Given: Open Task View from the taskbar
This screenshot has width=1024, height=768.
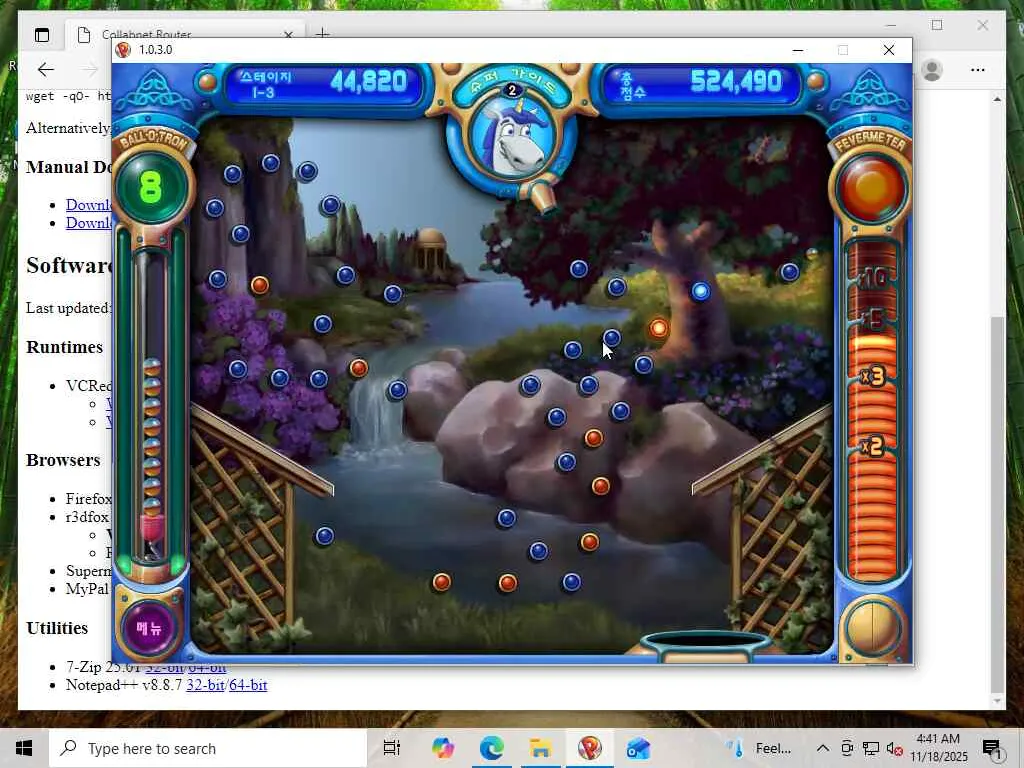Looking at the screenshot, I should tap(392, 748).
